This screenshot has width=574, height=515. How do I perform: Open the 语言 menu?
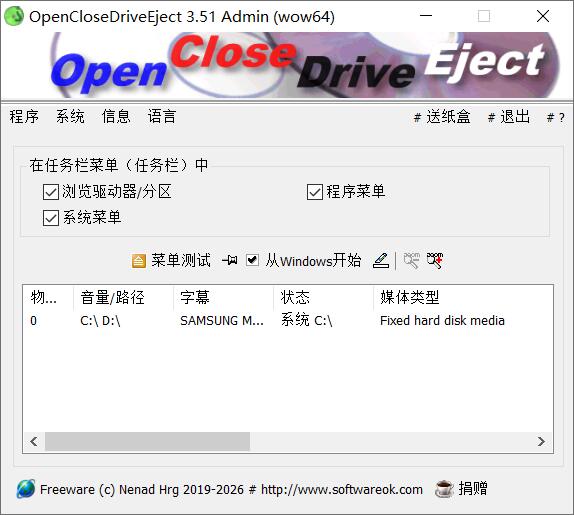pos(162,117)
